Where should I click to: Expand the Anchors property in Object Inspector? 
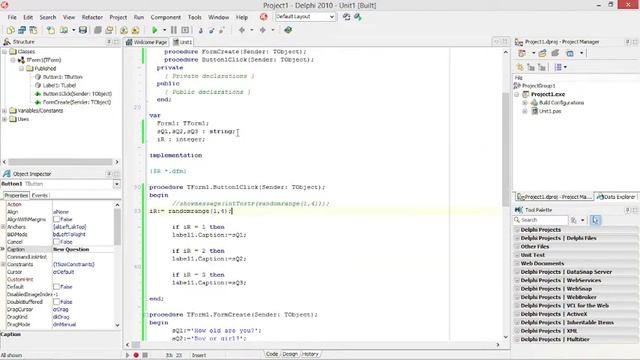point(3,227)
